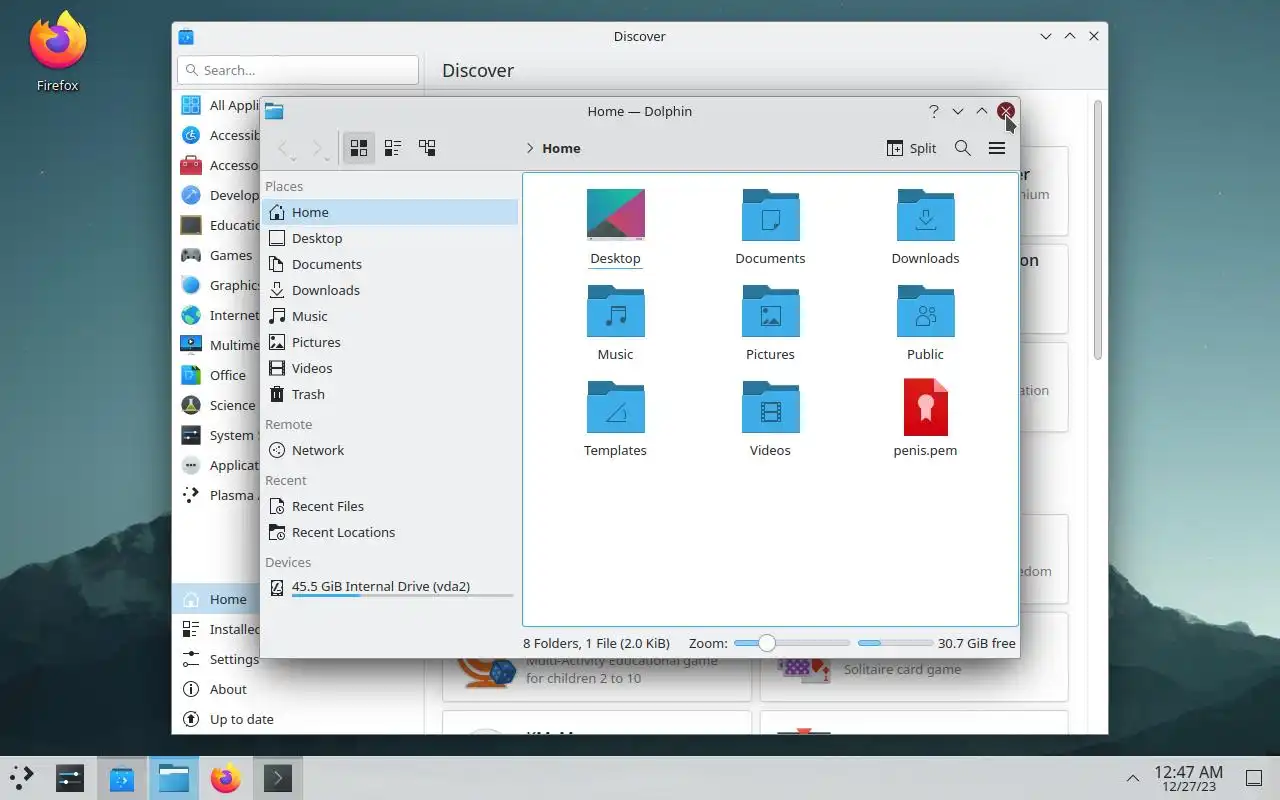This screenshot has height=800, width=1280.
Task: Open the KDE application launcher
Action: tap(22, 778)
